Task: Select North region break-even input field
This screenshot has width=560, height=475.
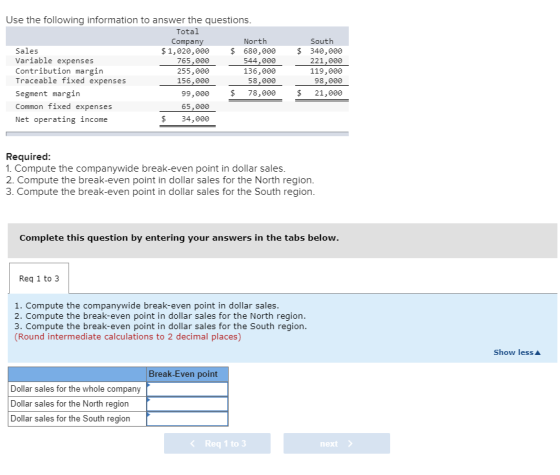Action: coord(187,404)
